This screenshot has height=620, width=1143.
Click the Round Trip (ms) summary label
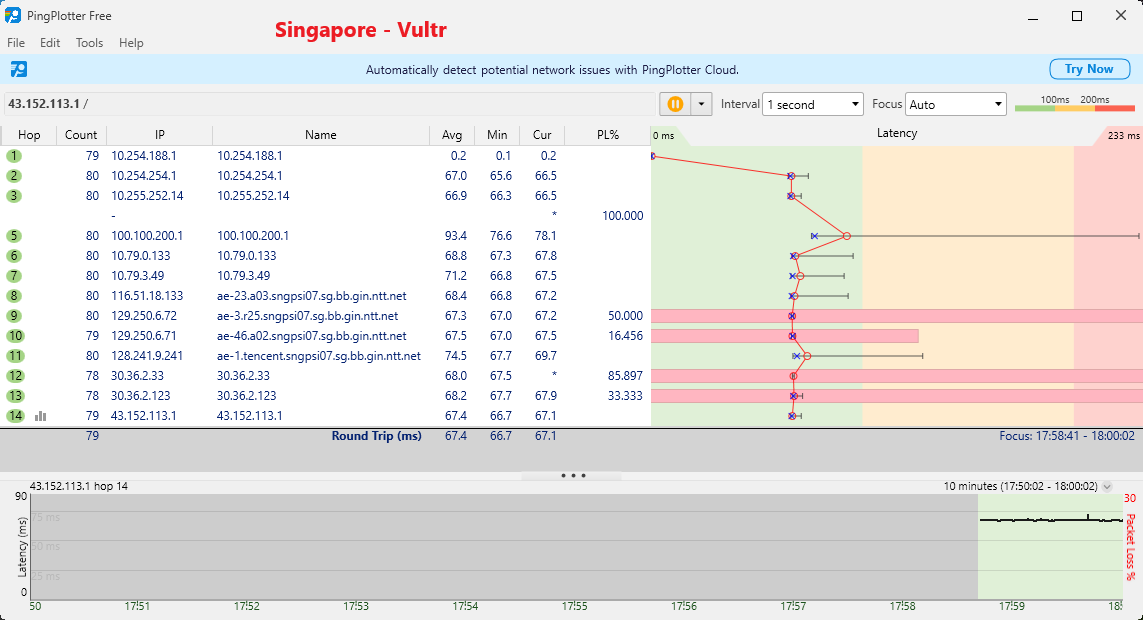pyautogui.click(x=377, y=436)
